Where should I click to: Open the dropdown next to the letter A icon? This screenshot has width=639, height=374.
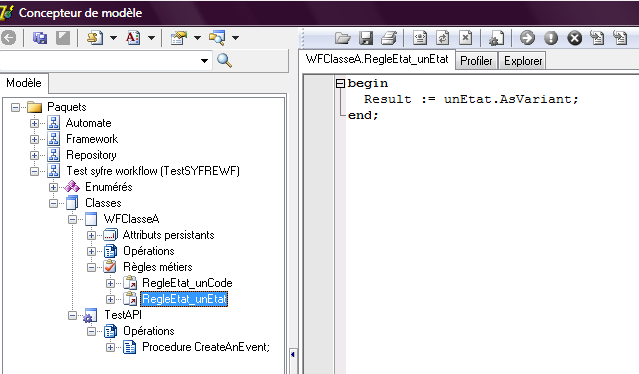coord(151,38)
